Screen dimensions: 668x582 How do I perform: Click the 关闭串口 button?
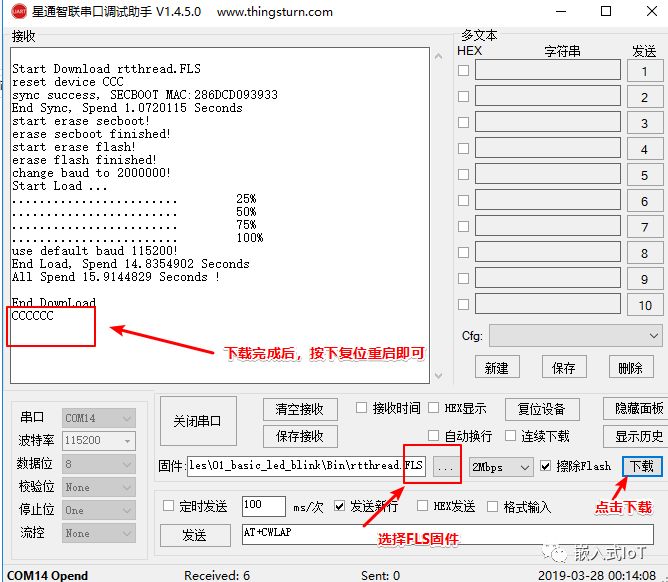click(x=204, y=420)
